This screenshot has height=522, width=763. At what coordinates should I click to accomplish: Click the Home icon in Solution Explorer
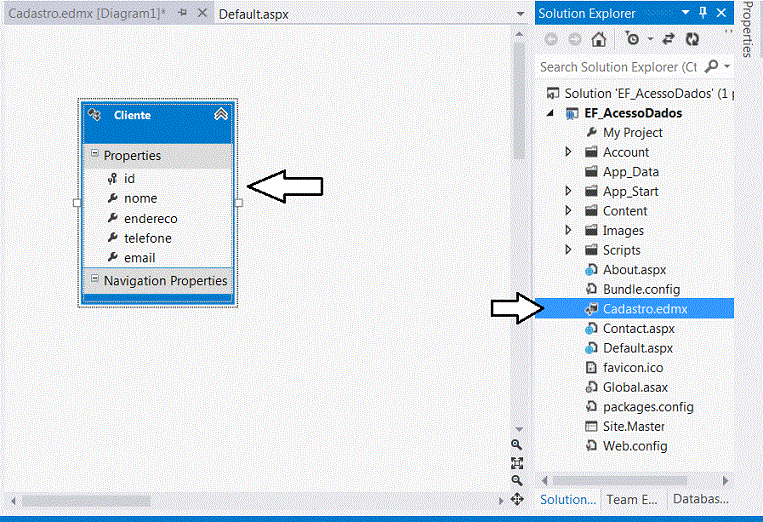click(x=598, y=39)
